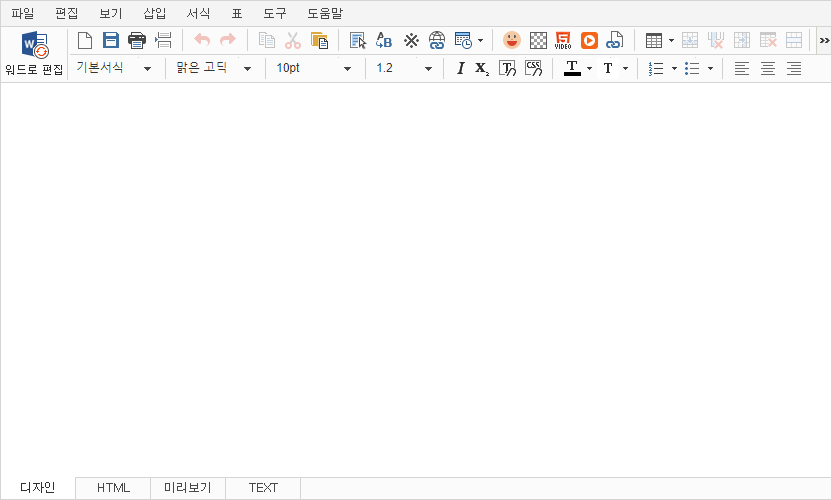This screenshot has width=832, height=500.
Task: Insert an emoticon with the smiley icon
Action: tap(512, 40)
